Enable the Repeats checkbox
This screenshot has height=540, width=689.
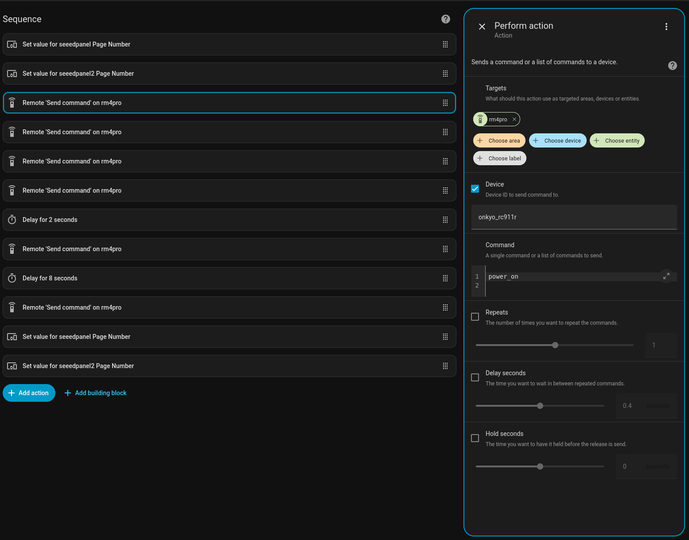(x=475, y=317)
